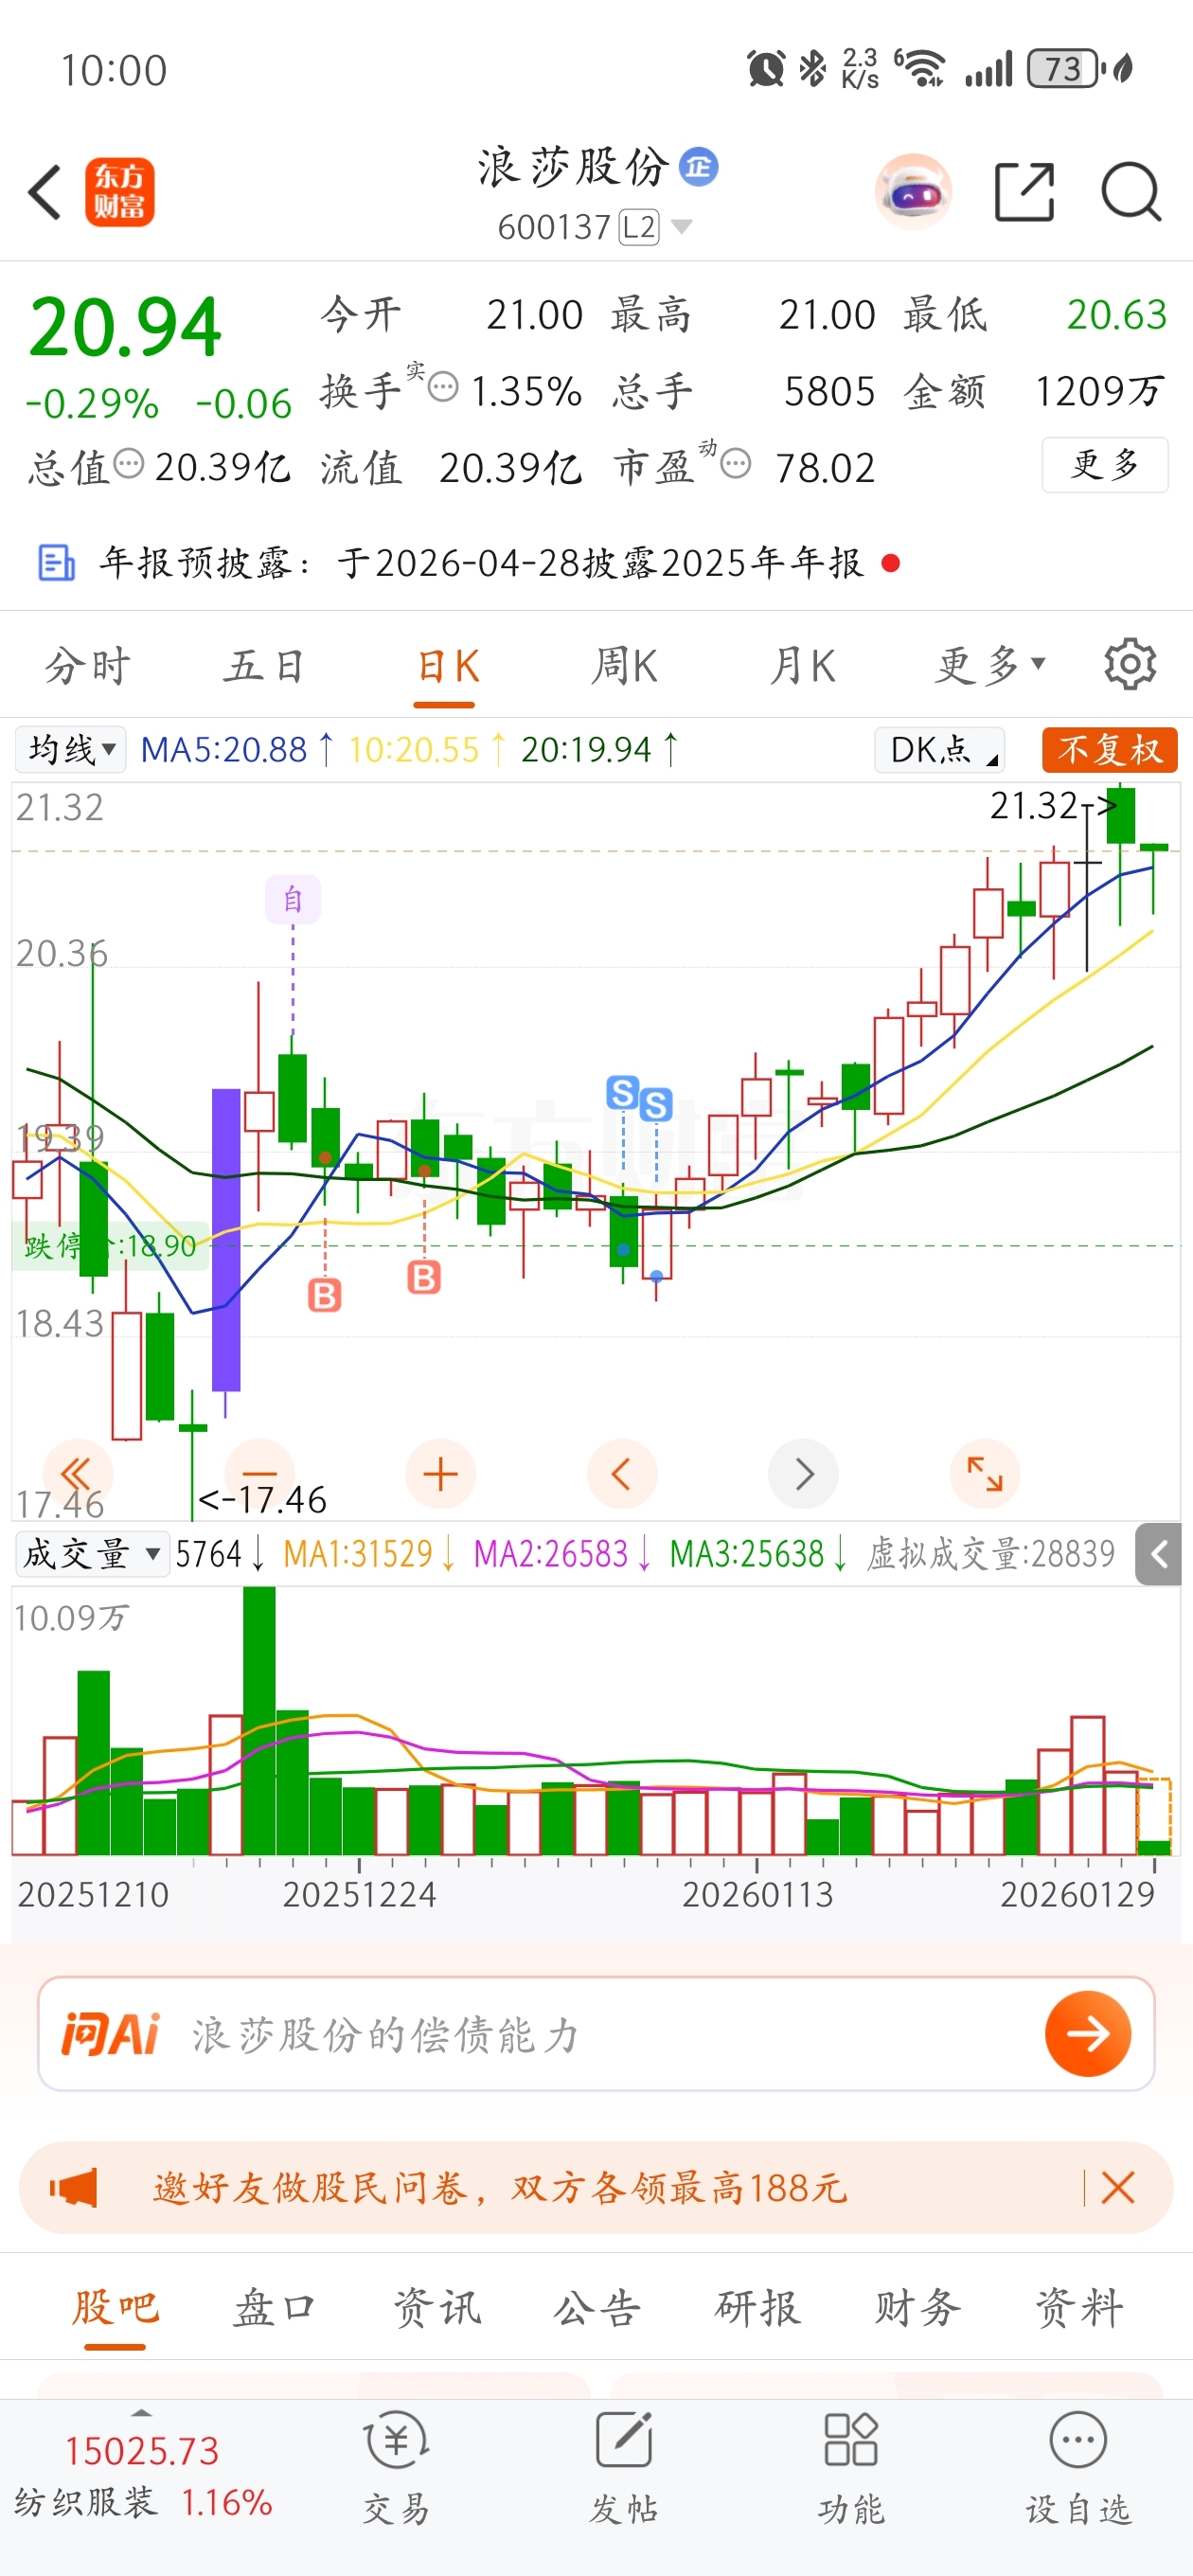
Task: Open chart settings gear icon
Action: 1130,664
